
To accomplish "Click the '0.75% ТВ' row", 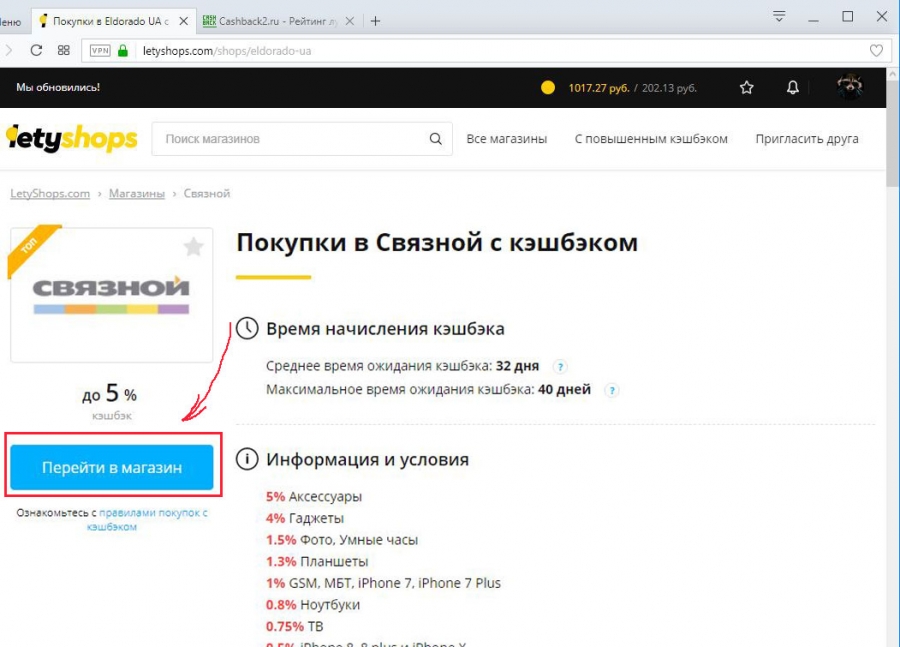I will tap(294, 626).
